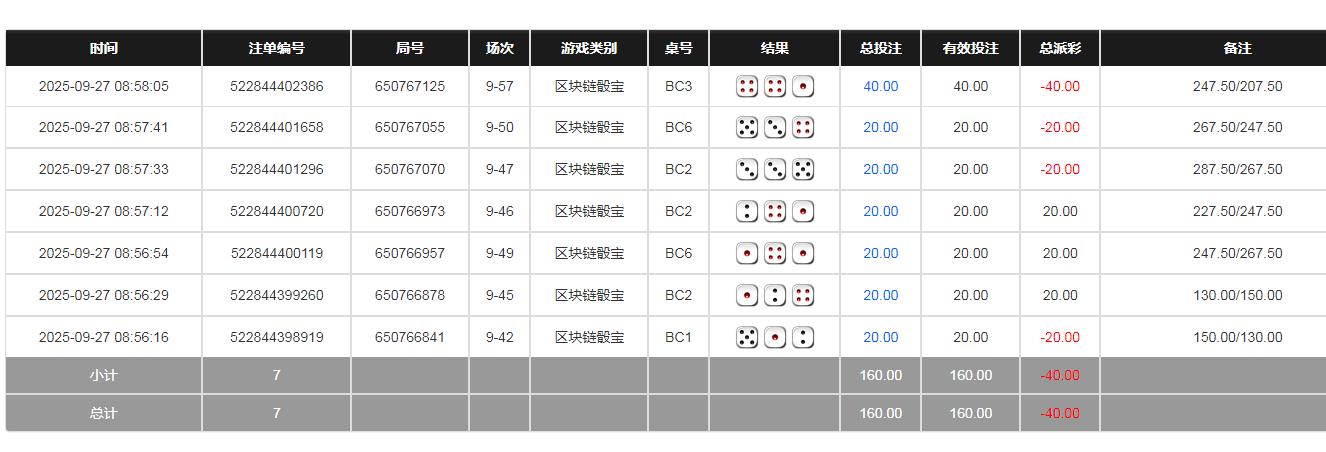Click the blue 40.00 total bet link
The height and width of the screenshot is (452, 1326).
click(880, 86)
